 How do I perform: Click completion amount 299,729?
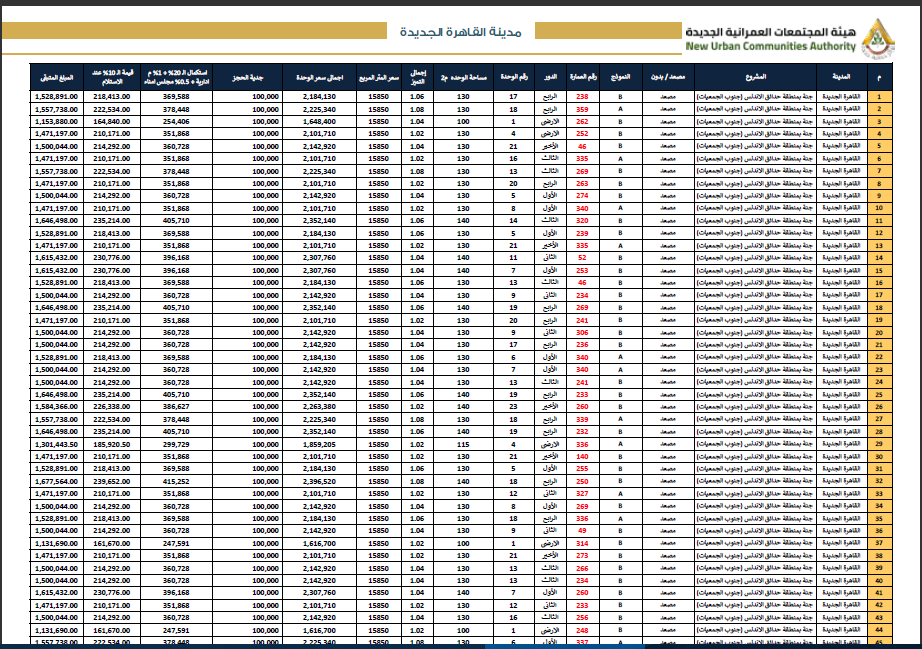pos(176,444)
